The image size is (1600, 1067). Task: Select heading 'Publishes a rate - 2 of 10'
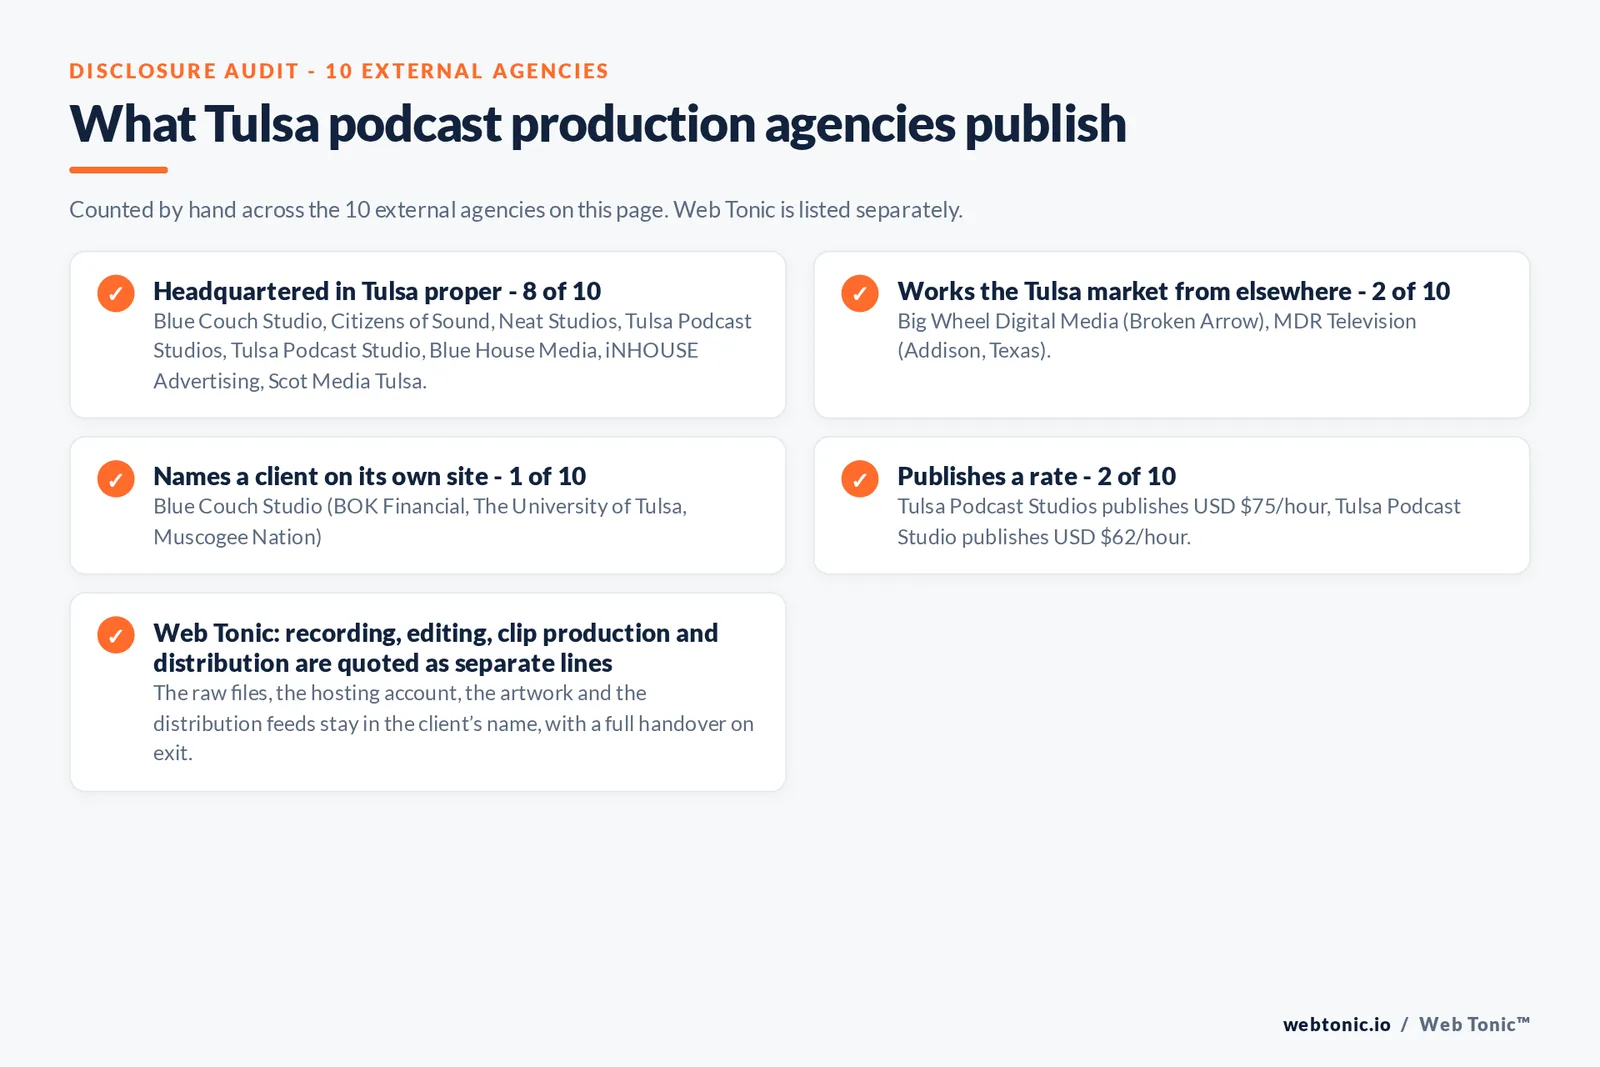1036,476
